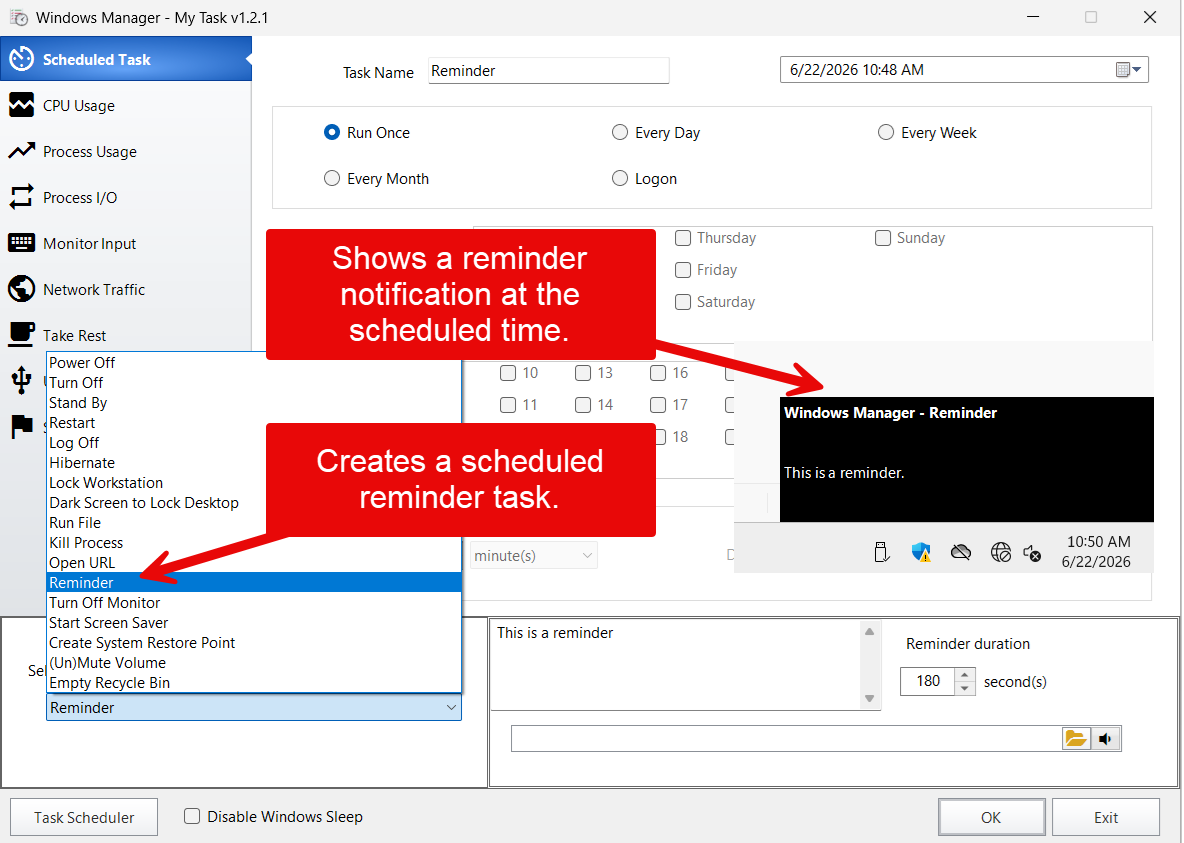This screenshot has height=843, width=1184.
Task: Choose Restart from the action list
Action: coord(254,423)
